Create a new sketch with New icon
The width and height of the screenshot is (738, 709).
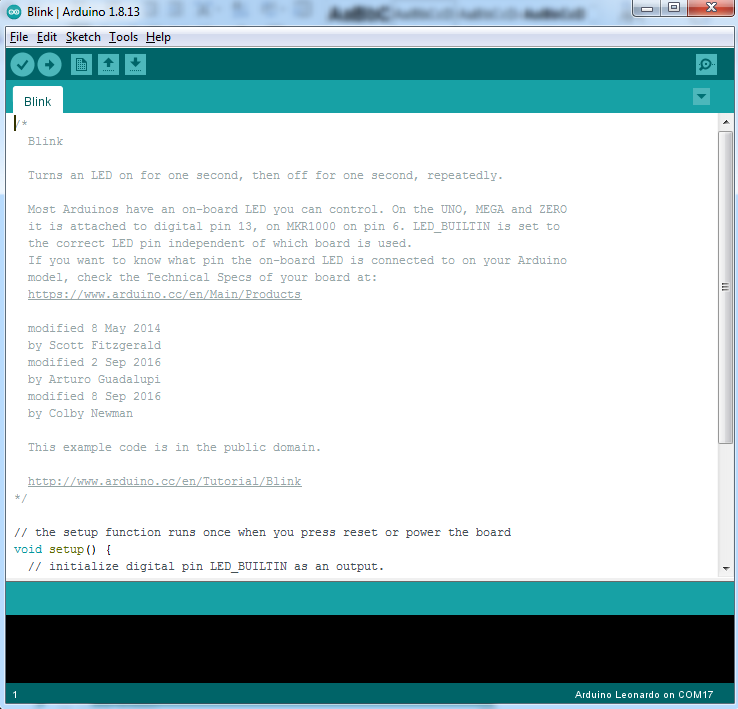coord(81,64)
